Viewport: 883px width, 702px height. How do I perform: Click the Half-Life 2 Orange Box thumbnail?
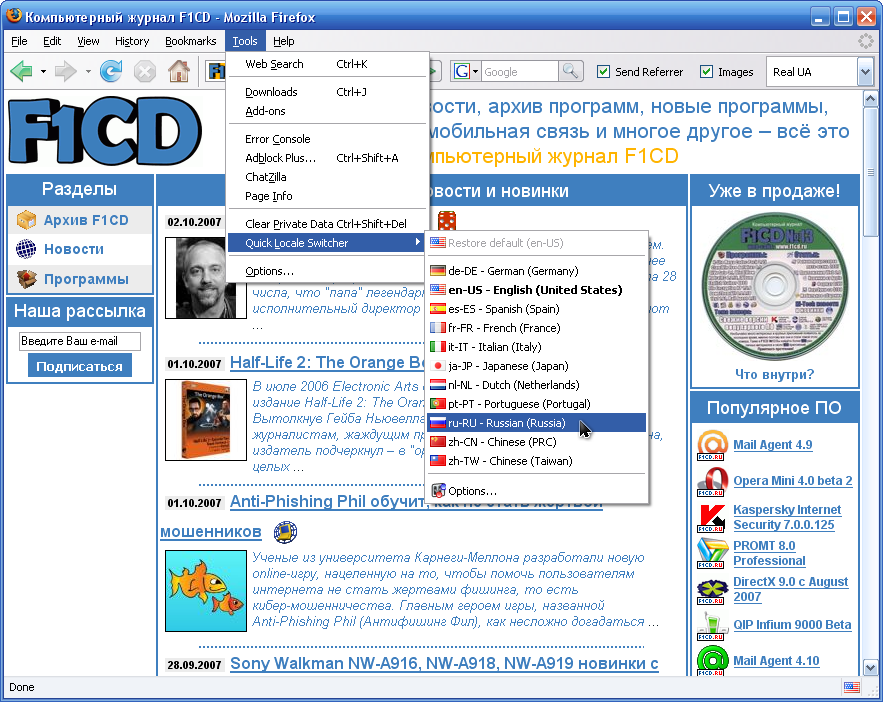click(x=206, y=420)
